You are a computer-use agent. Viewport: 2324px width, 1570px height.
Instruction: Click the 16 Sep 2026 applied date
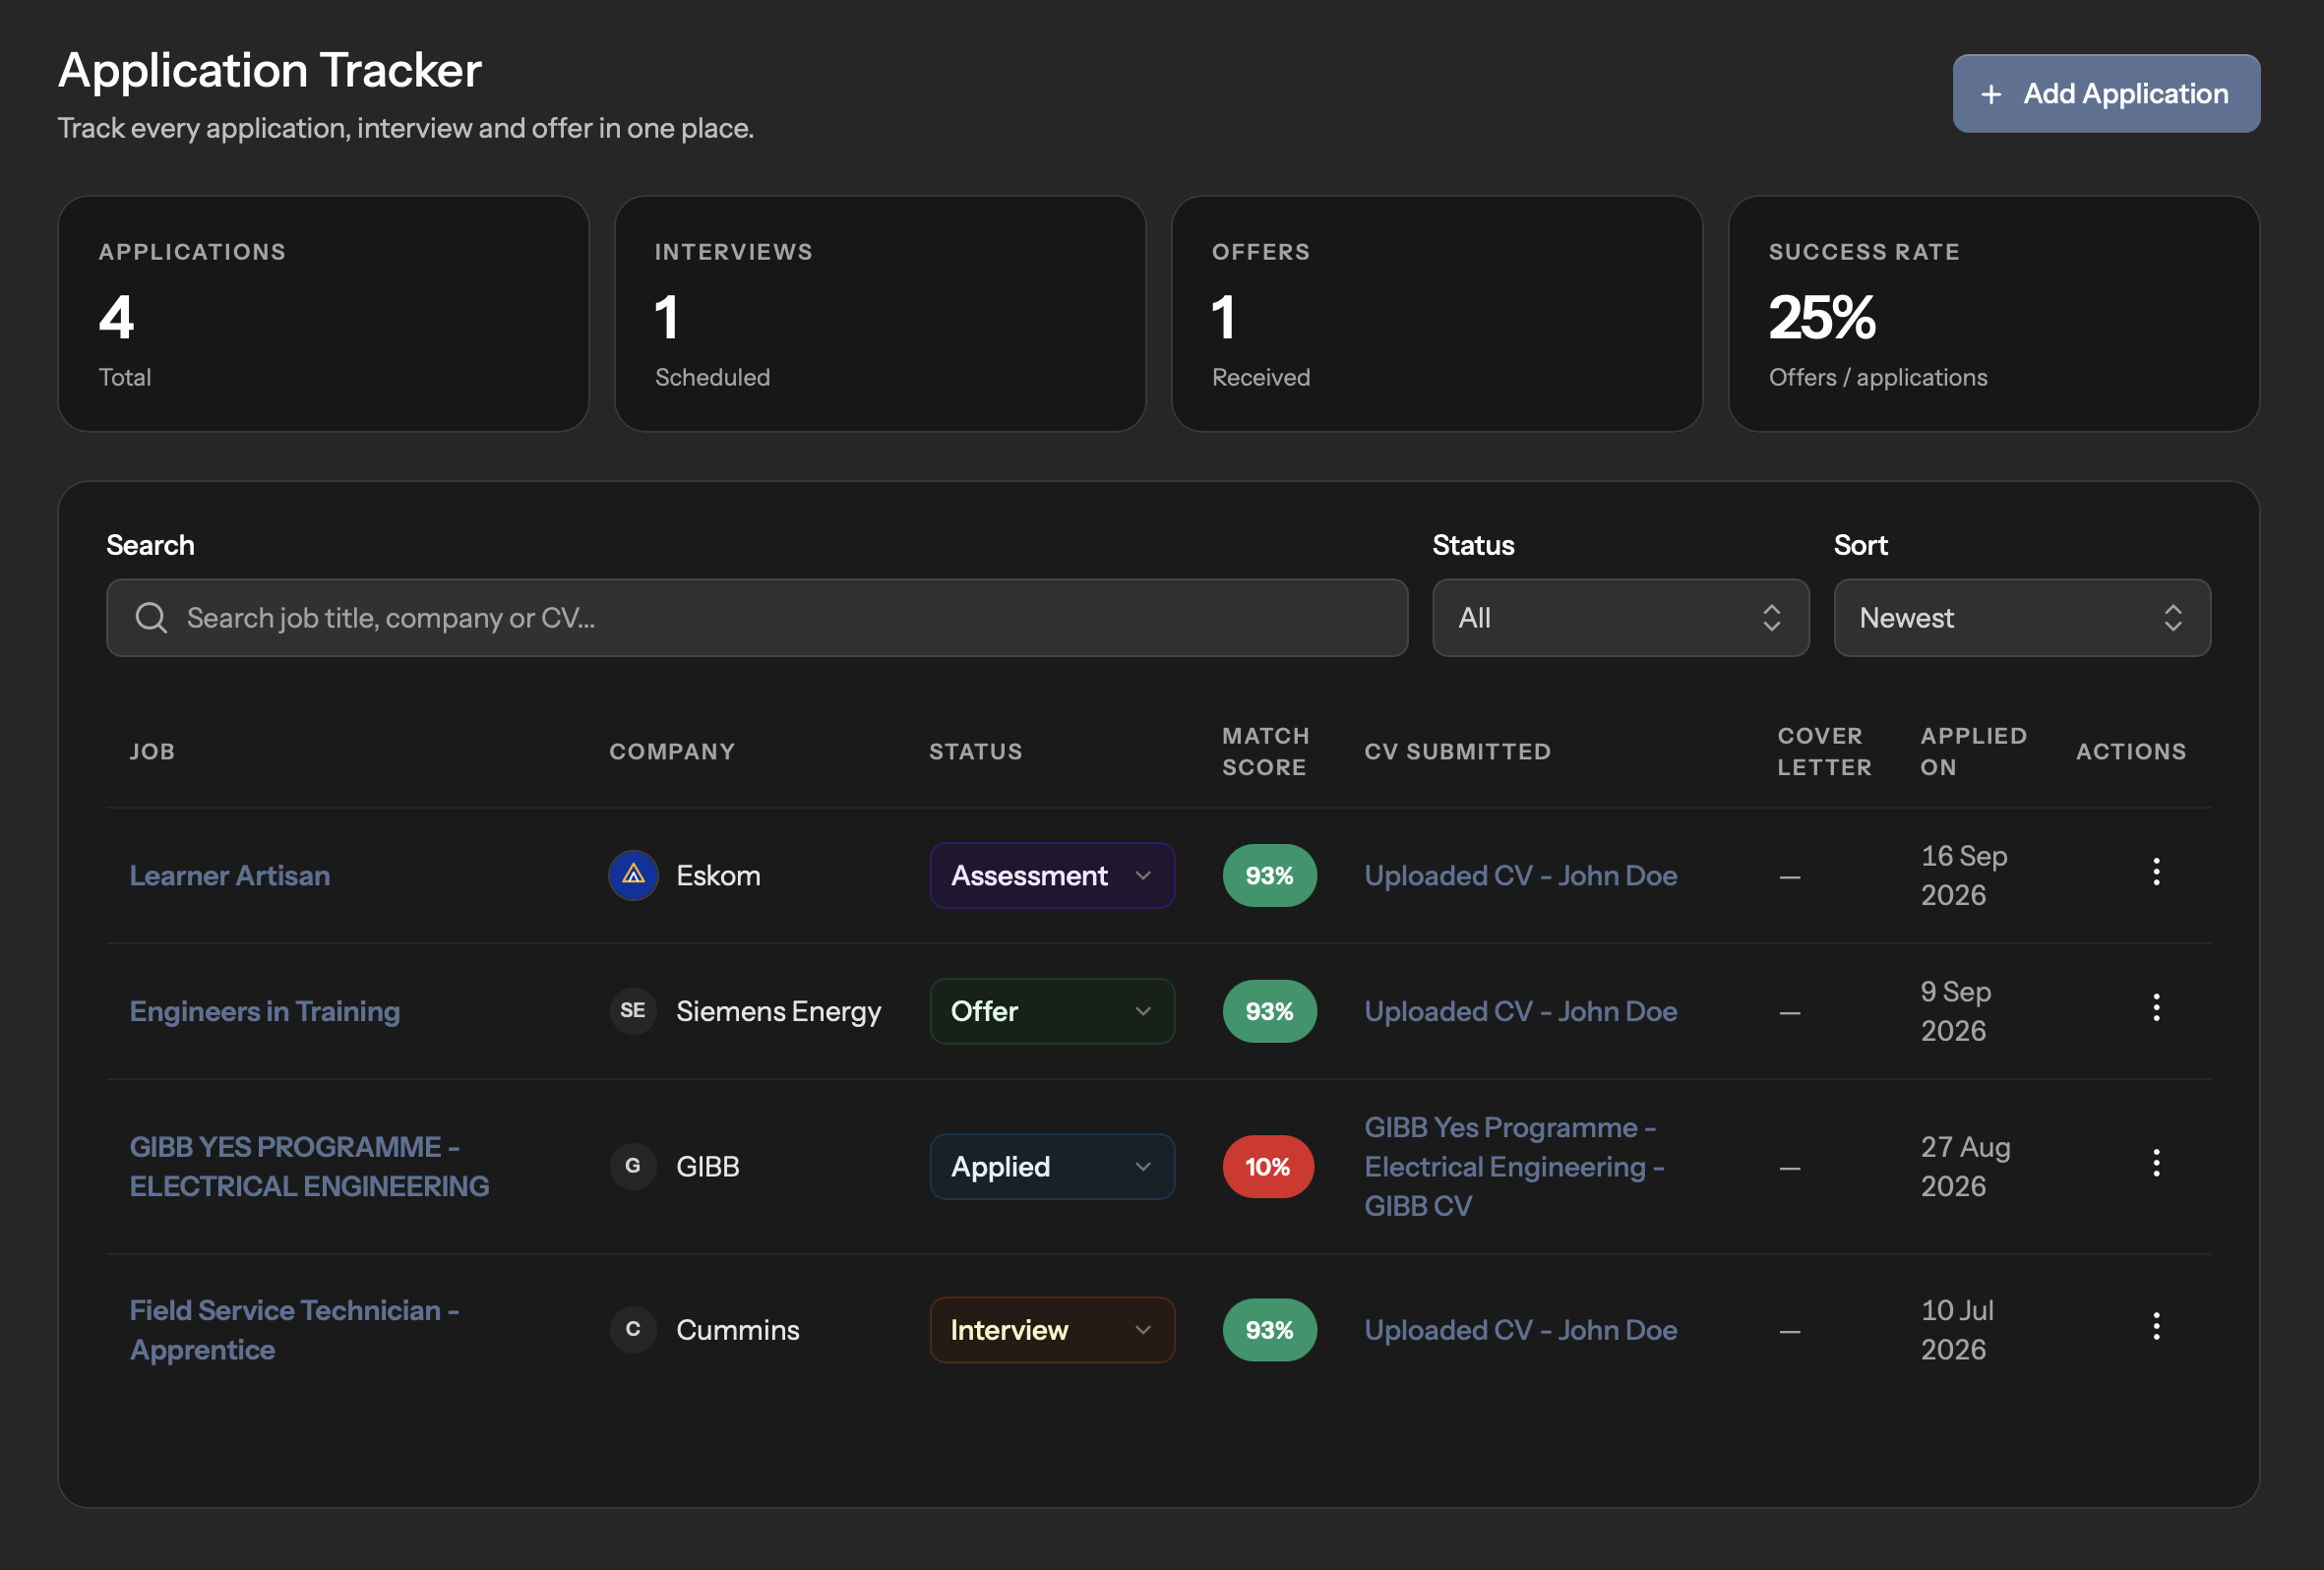[1964, 875]
